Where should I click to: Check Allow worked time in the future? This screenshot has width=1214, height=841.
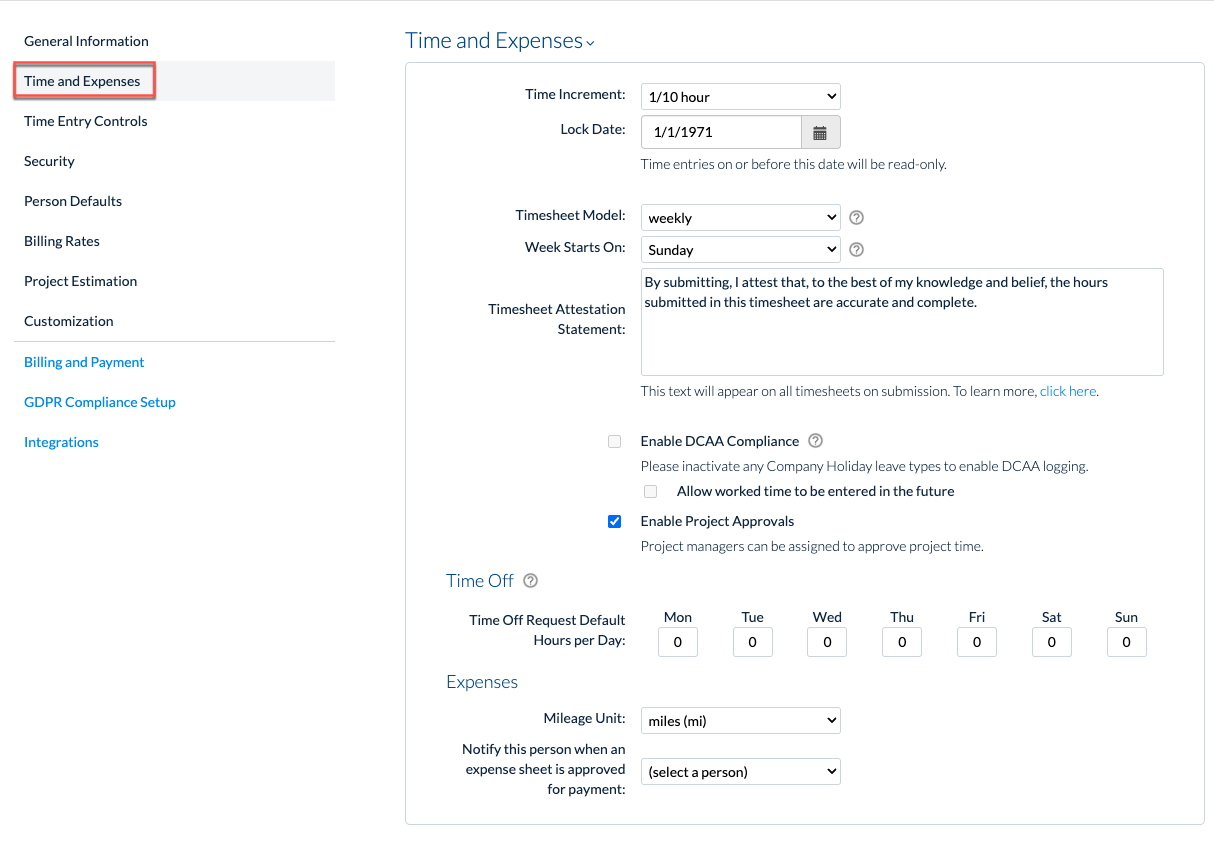[651, 491]
